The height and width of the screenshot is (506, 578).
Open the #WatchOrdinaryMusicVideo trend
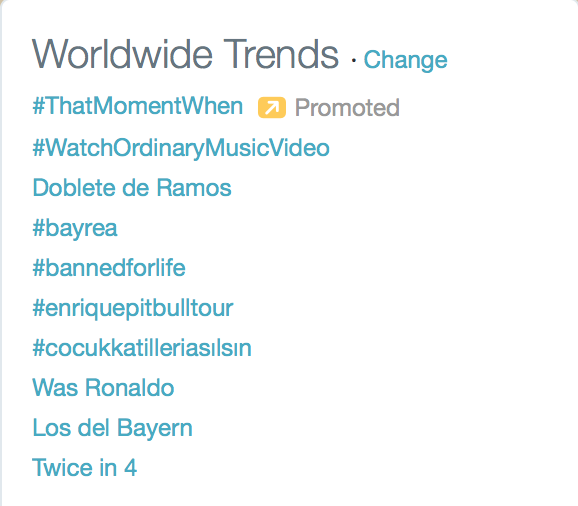(x=181, y=148)
